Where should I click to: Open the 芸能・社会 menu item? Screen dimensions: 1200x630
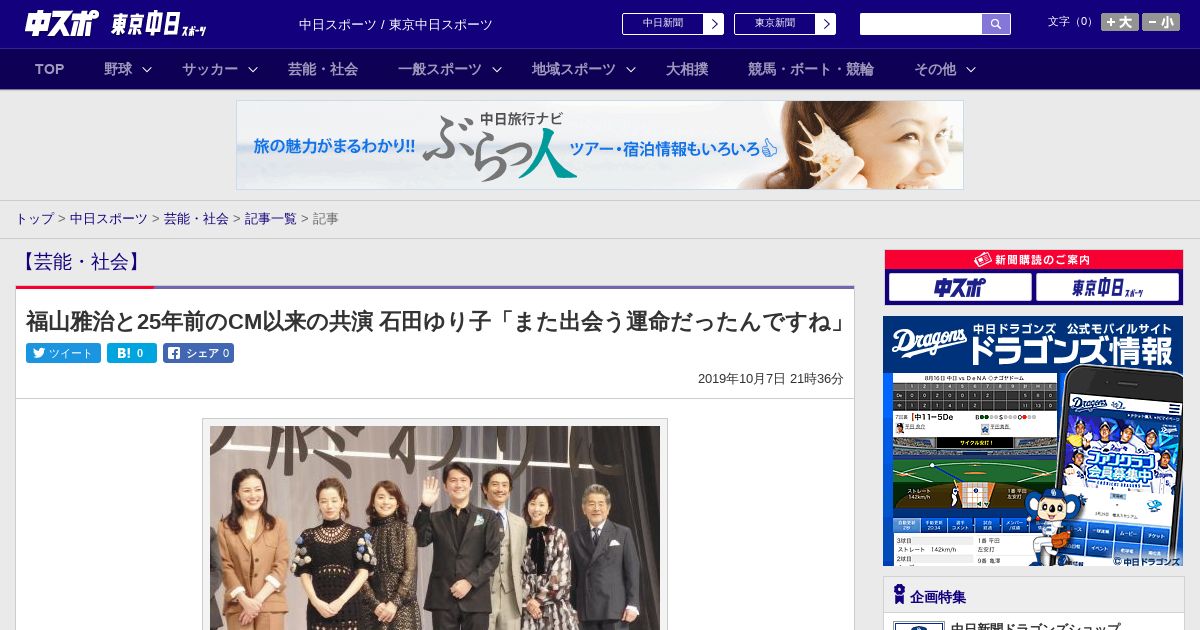pos(323,69)
